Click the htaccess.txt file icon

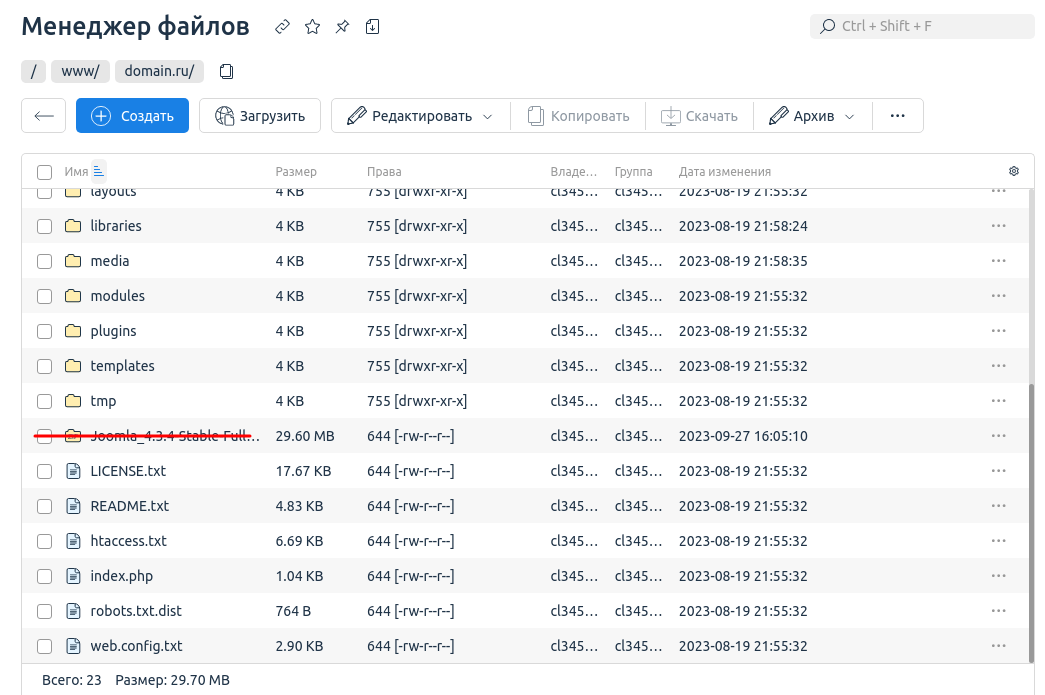click(73, 541)
